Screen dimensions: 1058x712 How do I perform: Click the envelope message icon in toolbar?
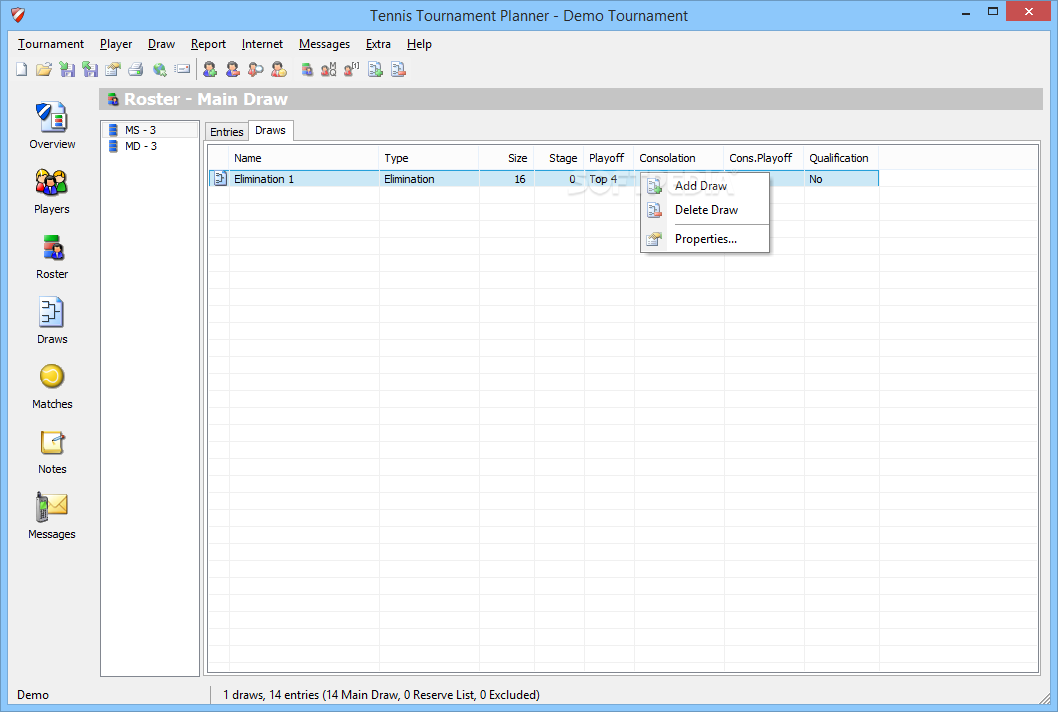(182, 70)
